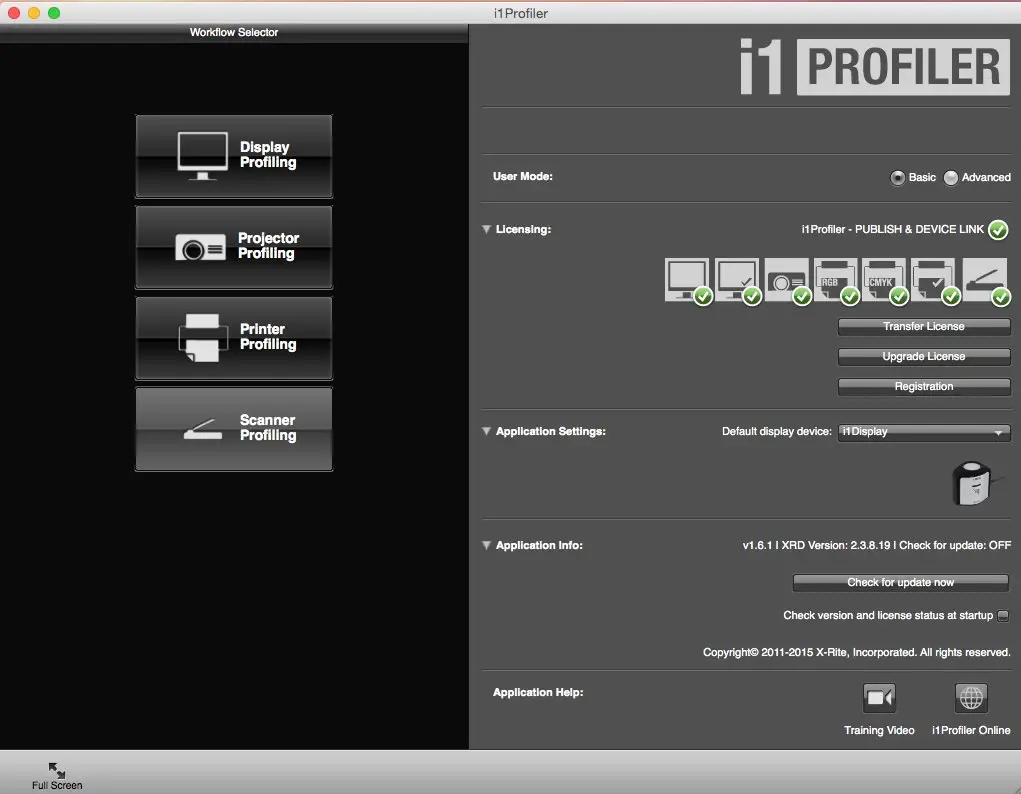1021x794 pixels.
Task: Click the green license status checkmark
Action: tap(998, 229)
